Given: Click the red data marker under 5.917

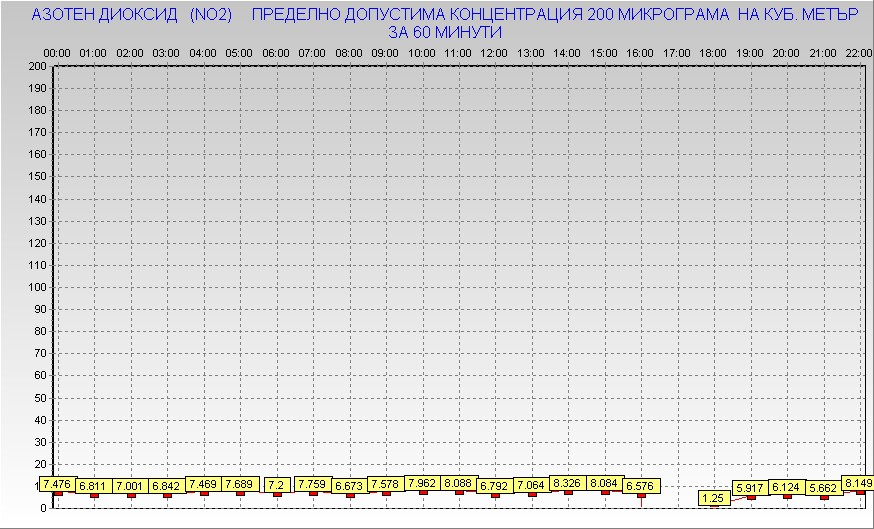Looking at the screenshot, I should pos(751,497).
